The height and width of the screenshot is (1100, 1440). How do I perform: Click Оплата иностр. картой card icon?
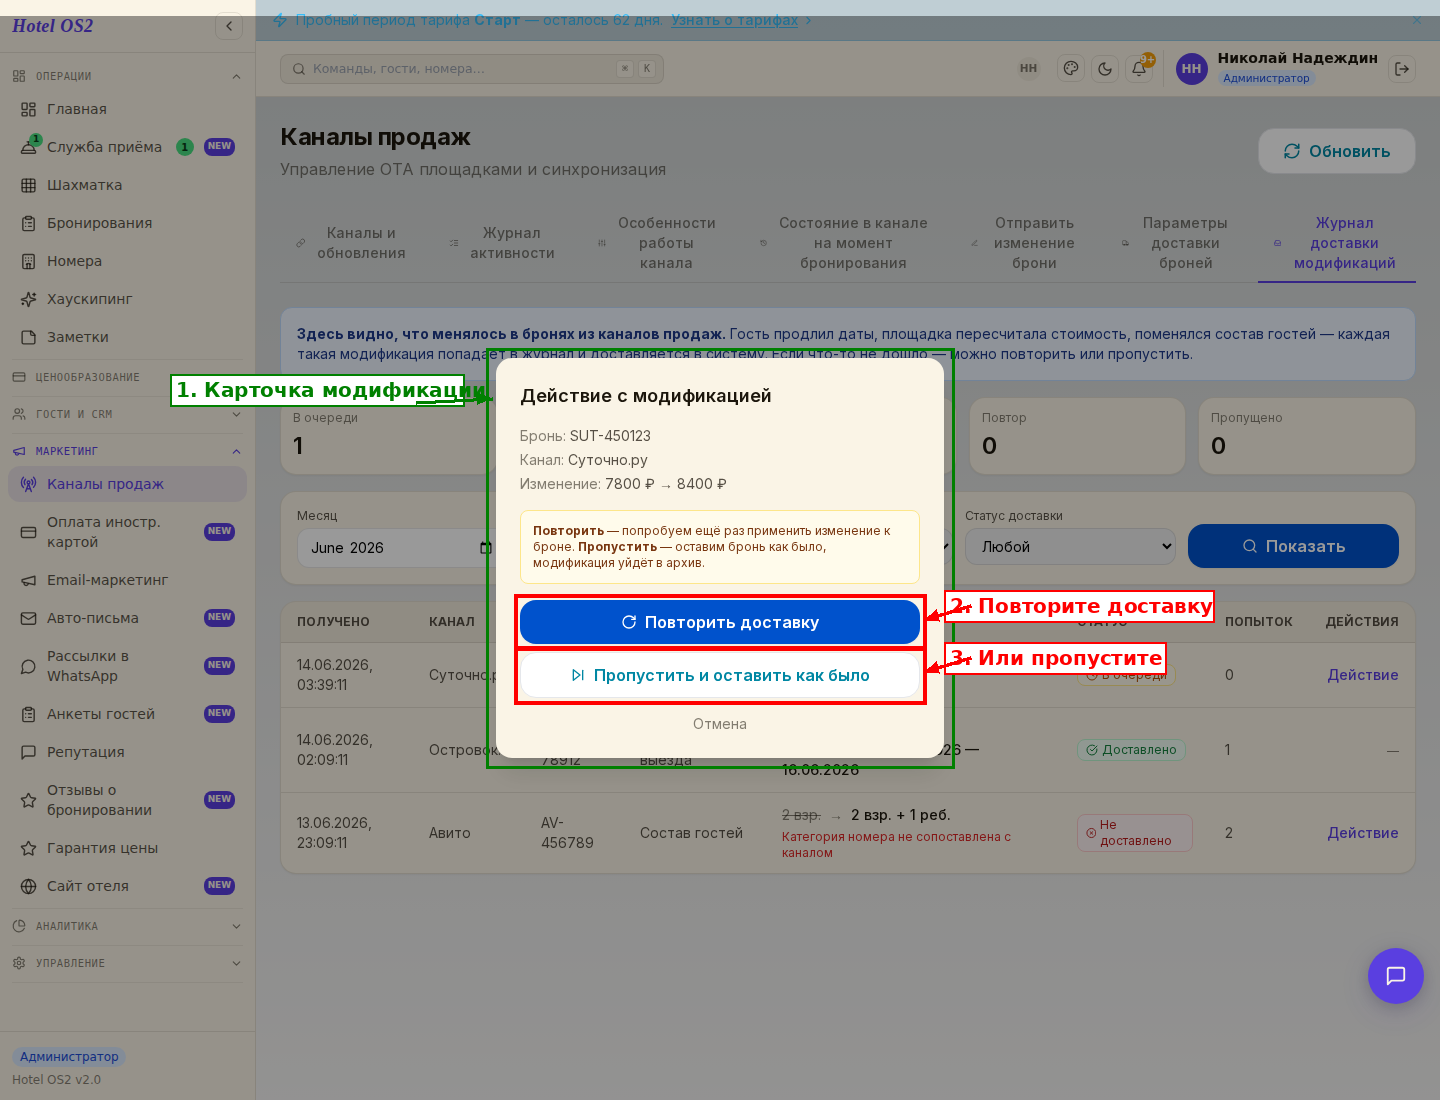(x=28, y=532)
